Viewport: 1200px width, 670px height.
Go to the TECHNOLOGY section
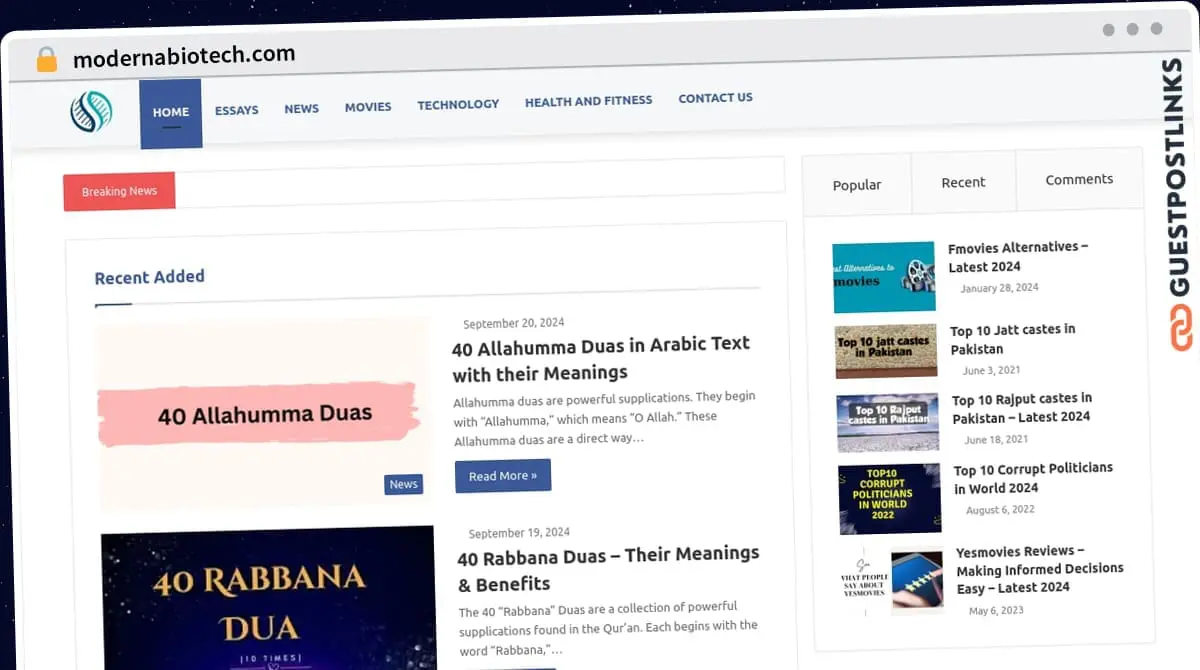458,104
